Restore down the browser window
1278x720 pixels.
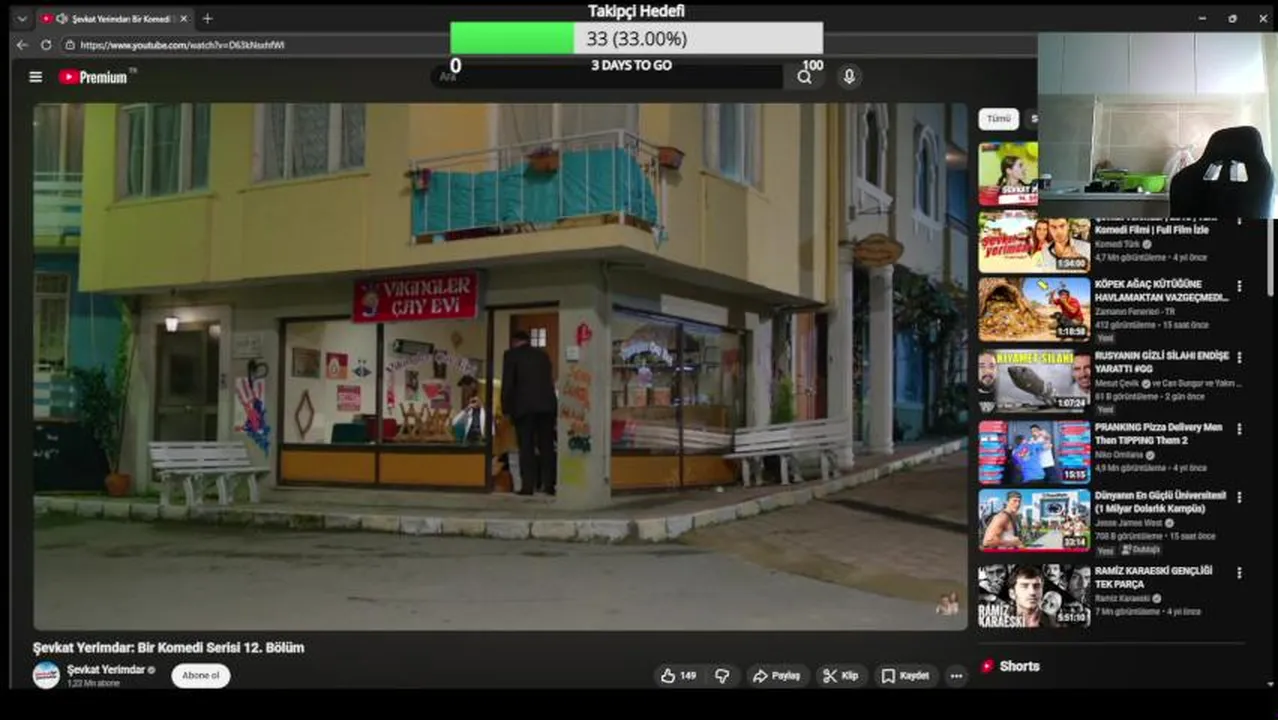pos(1232,18)
